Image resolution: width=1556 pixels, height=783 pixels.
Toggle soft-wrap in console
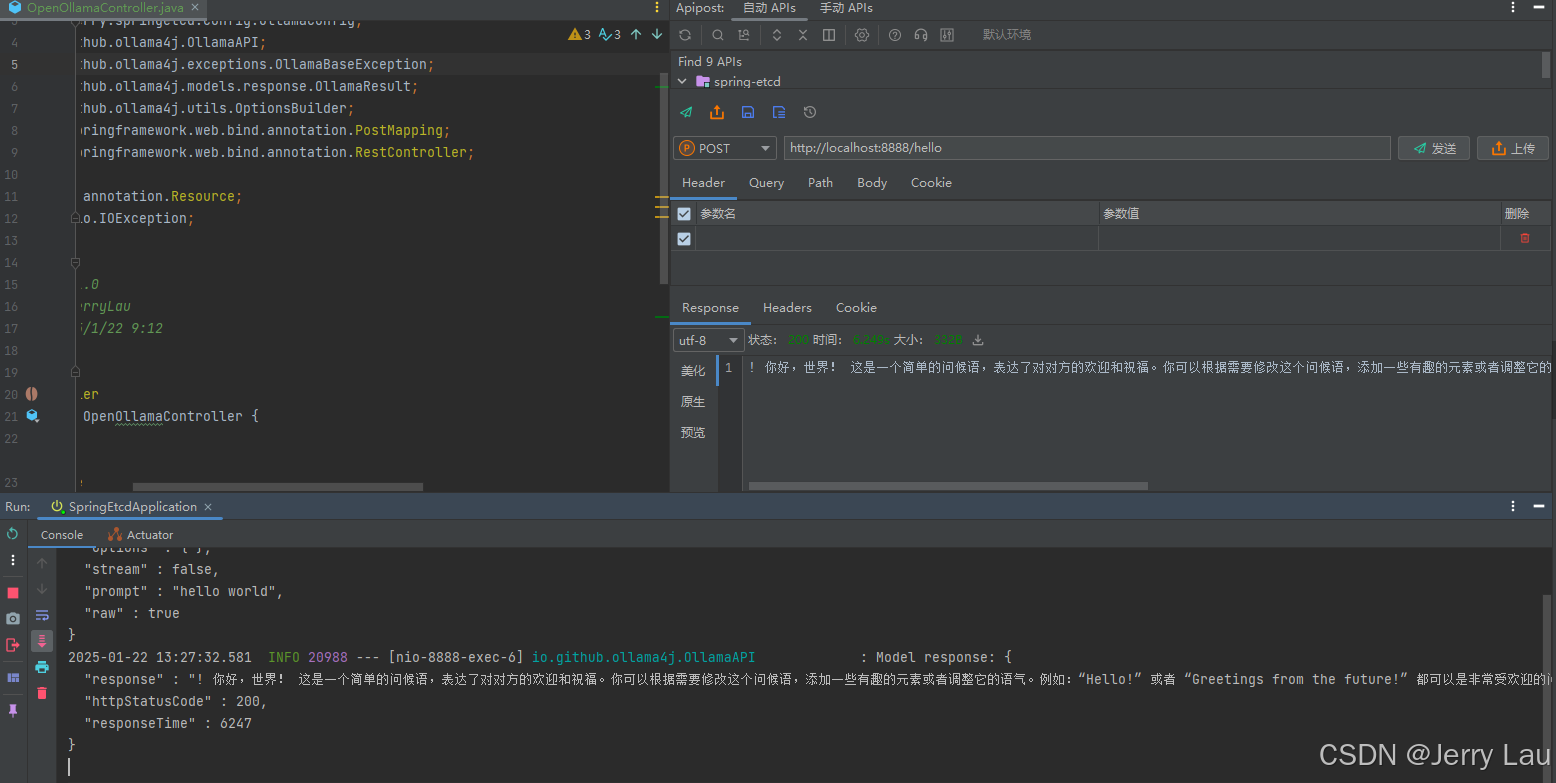click(42, 615)
